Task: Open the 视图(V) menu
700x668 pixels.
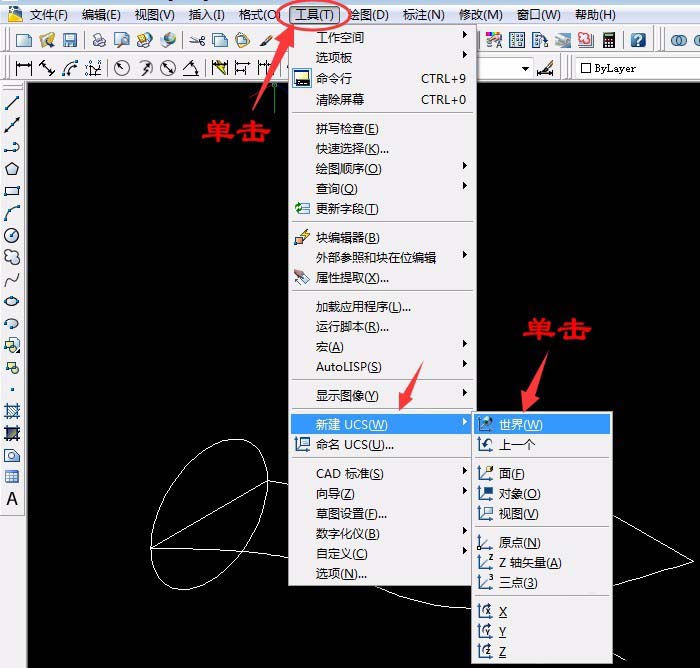Action: click(x=154, y=15)
